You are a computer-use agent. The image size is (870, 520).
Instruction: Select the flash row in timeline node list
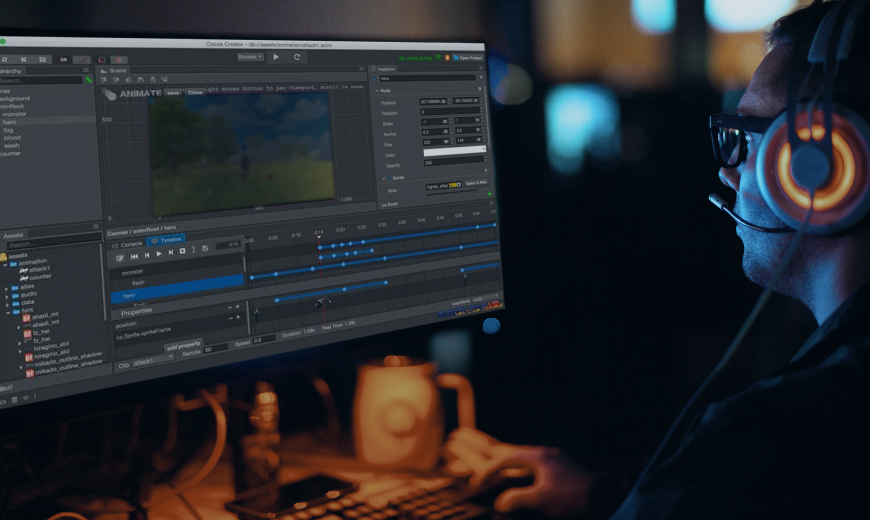pos(177,278)
